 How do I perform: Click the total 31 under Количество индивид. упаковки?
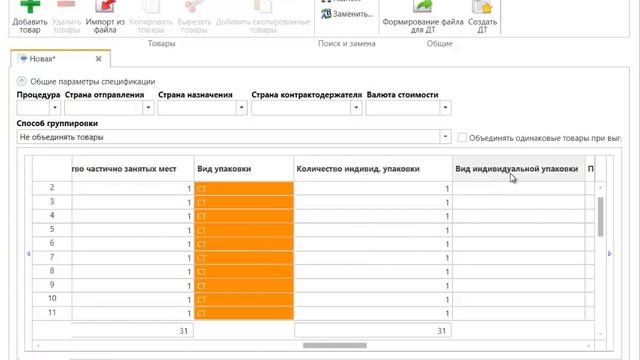coord(373,331)
